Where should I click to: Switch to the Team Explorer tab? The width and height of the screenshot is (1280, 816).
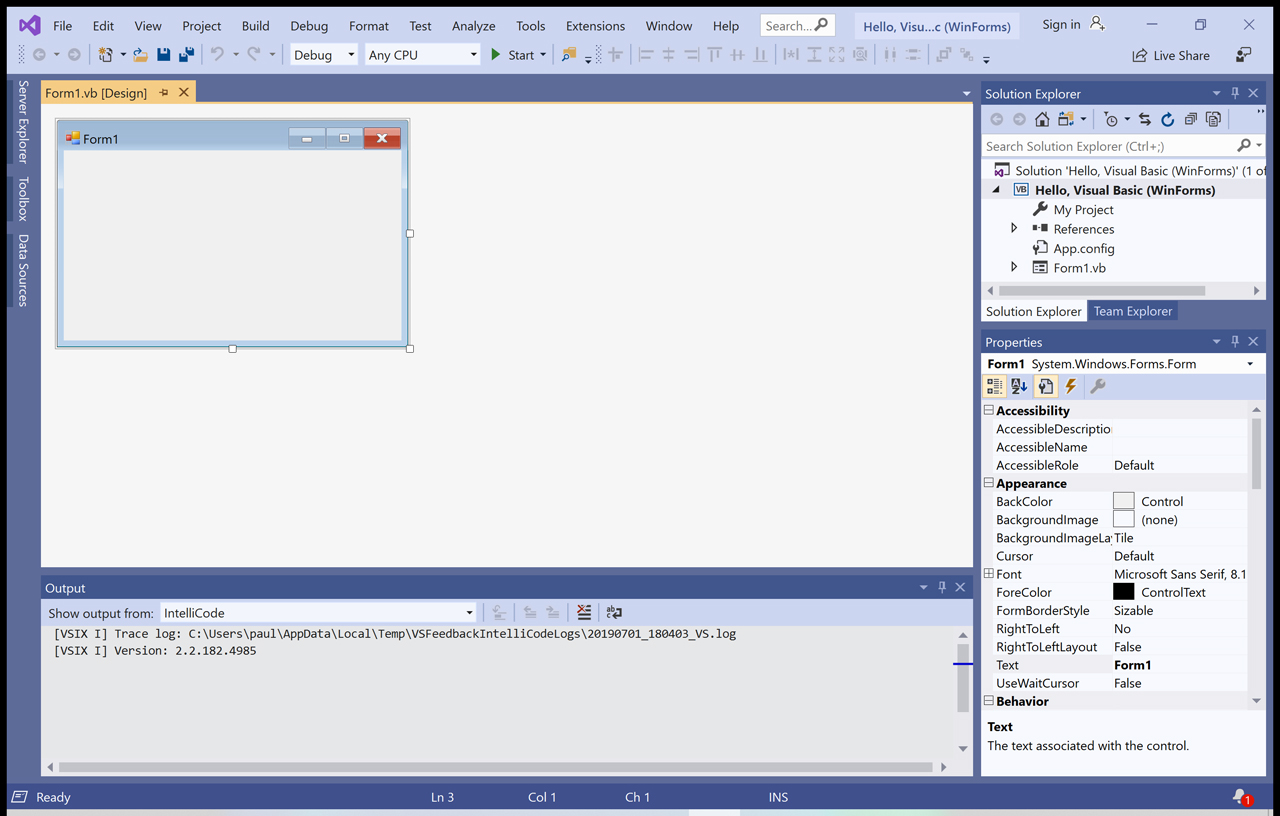pyautogui.click(x=1133, y=311)
